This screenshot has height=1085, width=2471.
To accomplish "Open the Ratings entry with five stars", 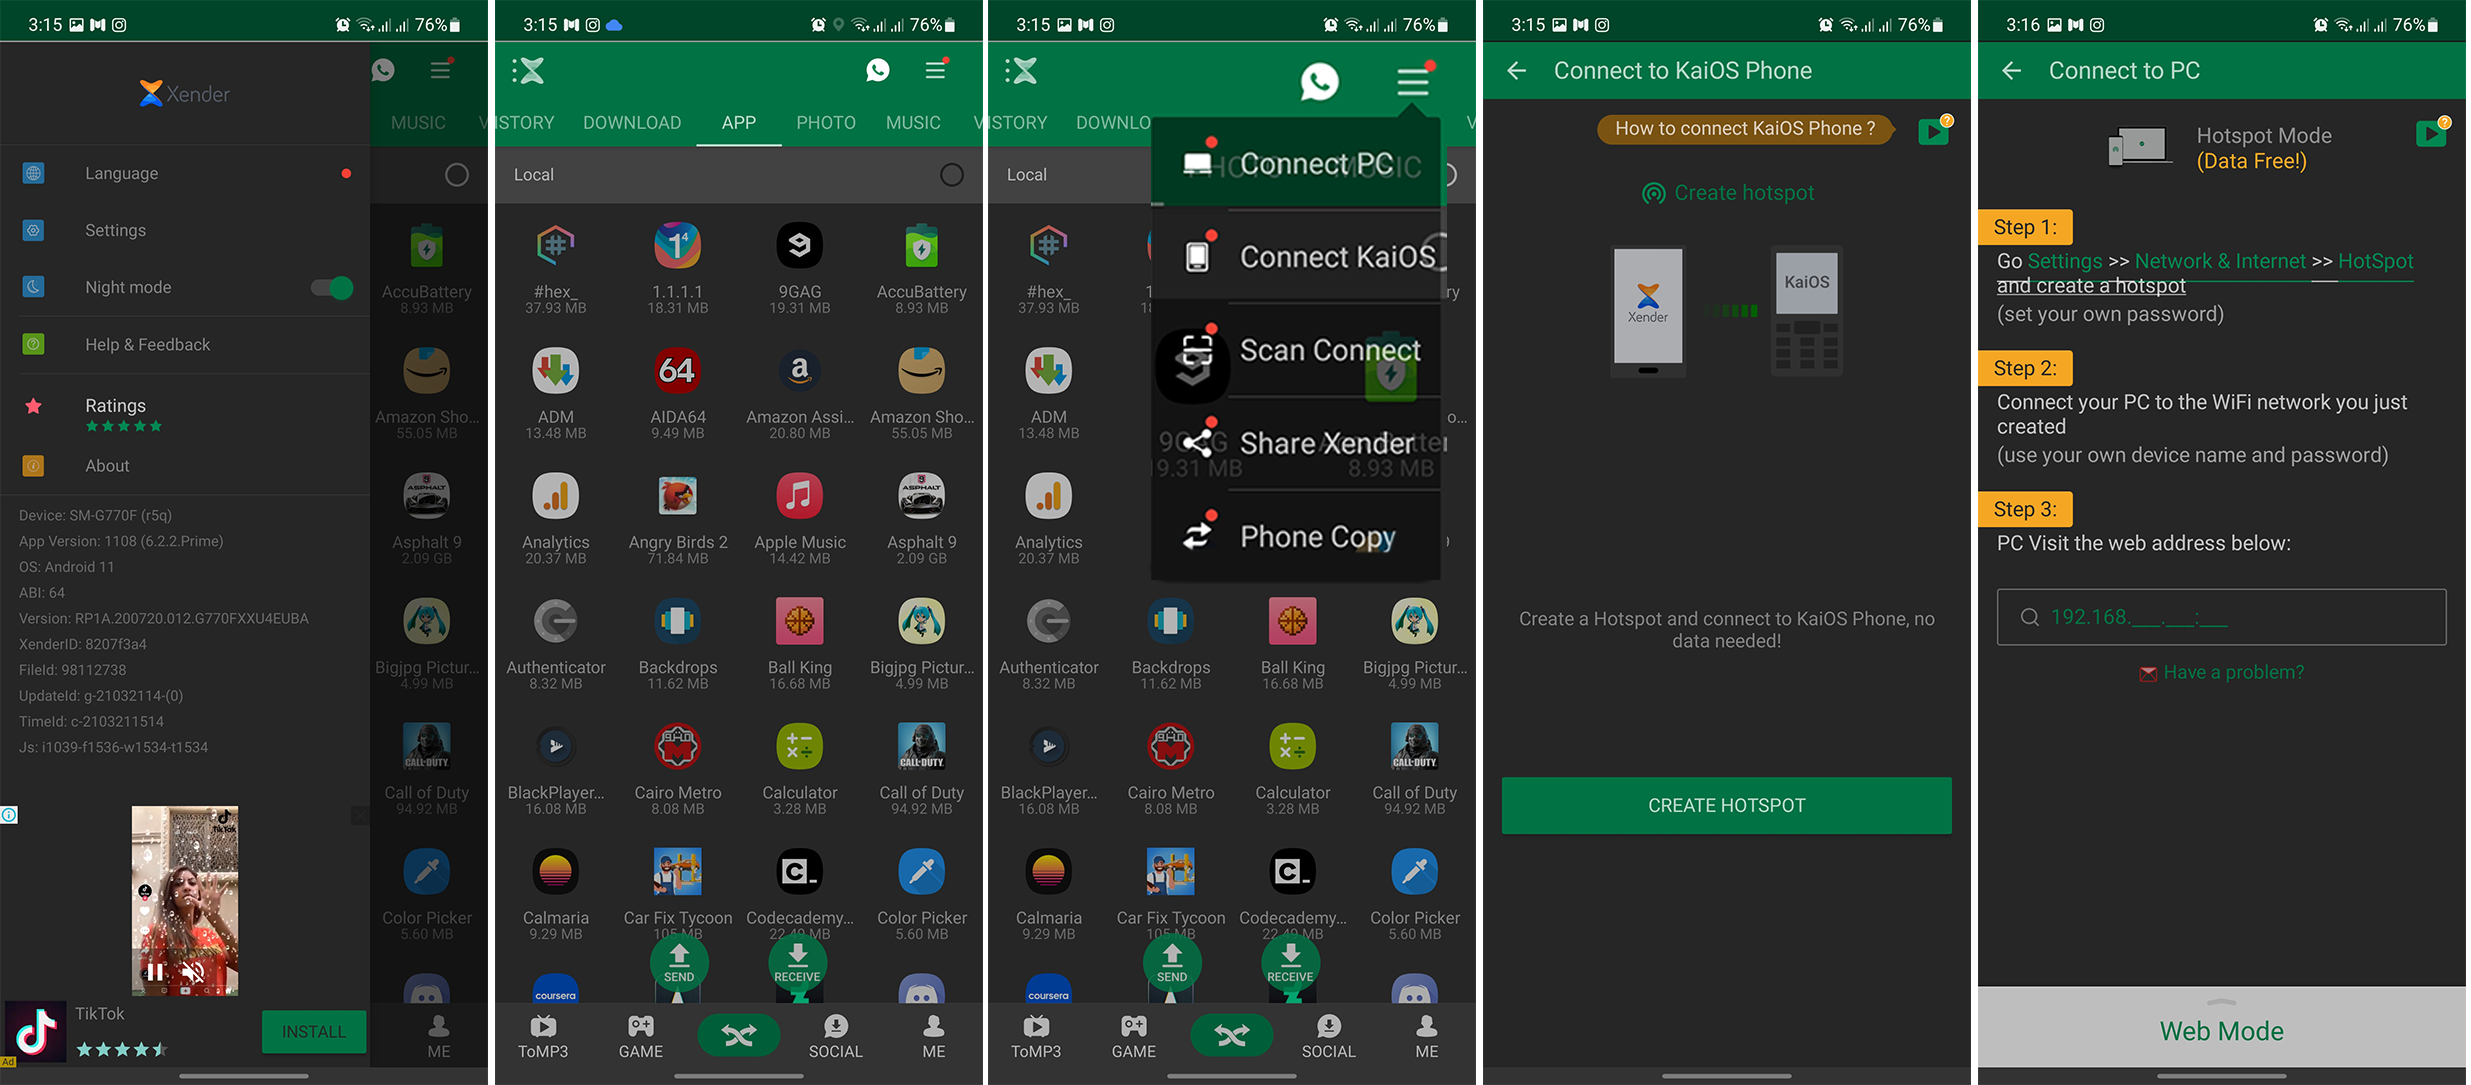I will [185, 413].
